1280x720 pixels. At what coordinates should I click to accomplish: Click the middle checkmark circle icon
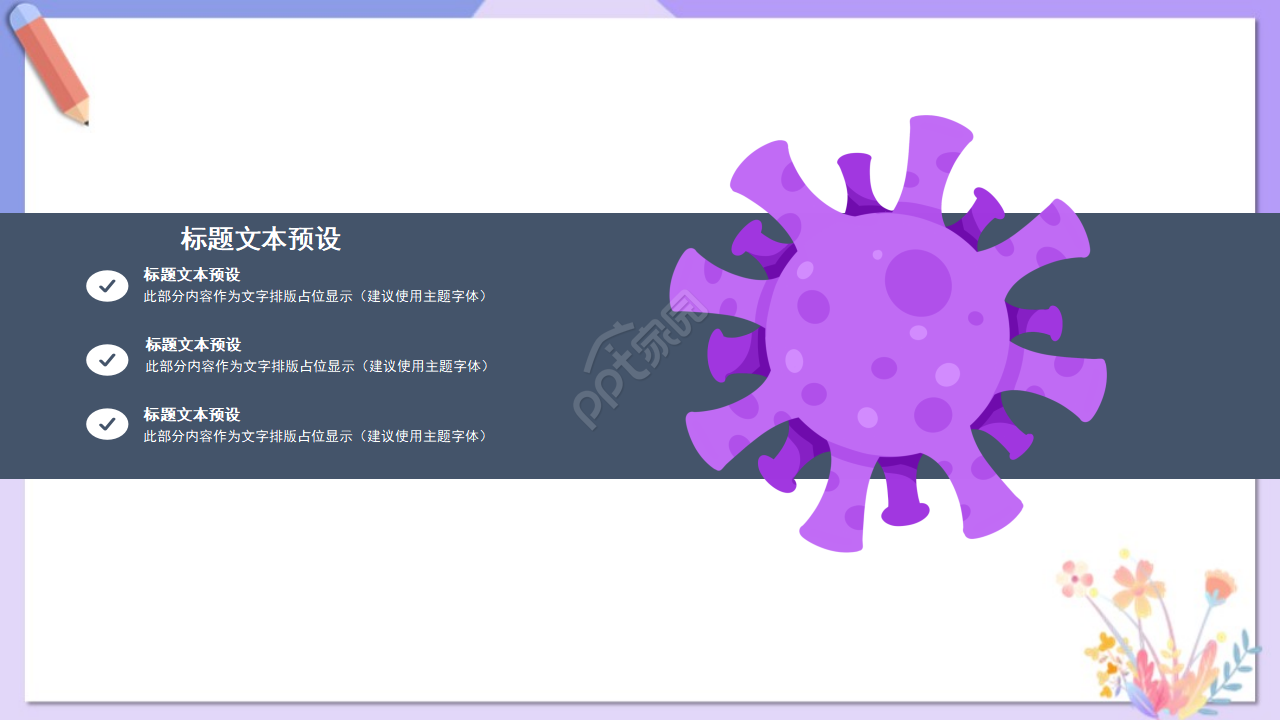107,360
